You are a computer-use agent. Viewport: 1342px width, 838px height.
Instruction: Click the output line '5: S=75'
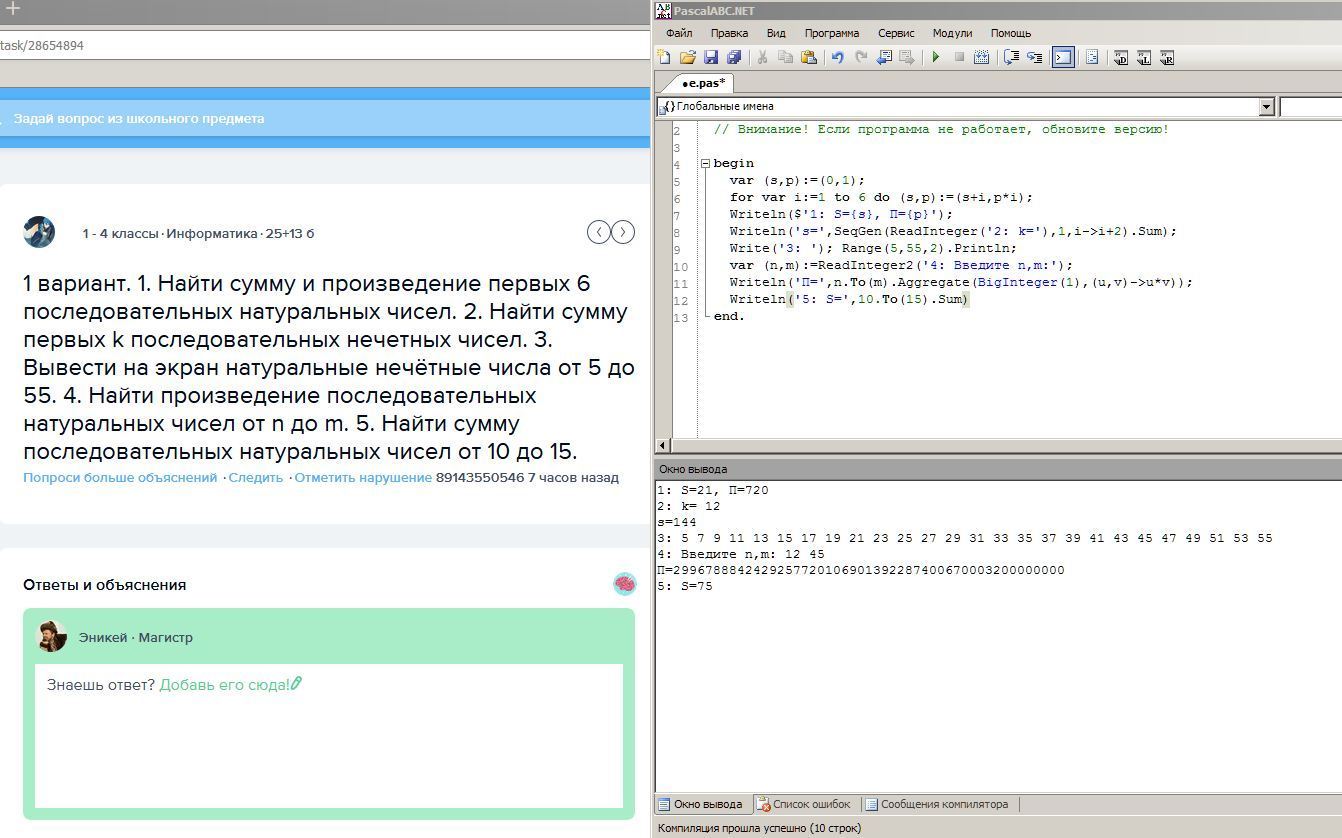click(x=685, y=586)
